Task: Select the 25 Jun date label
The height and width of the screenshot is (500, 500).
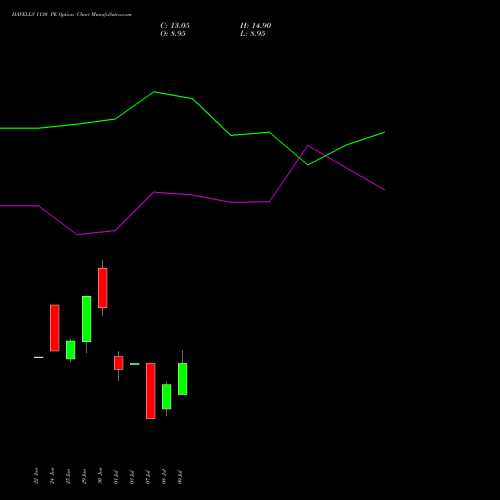Action: pos(68,476)
